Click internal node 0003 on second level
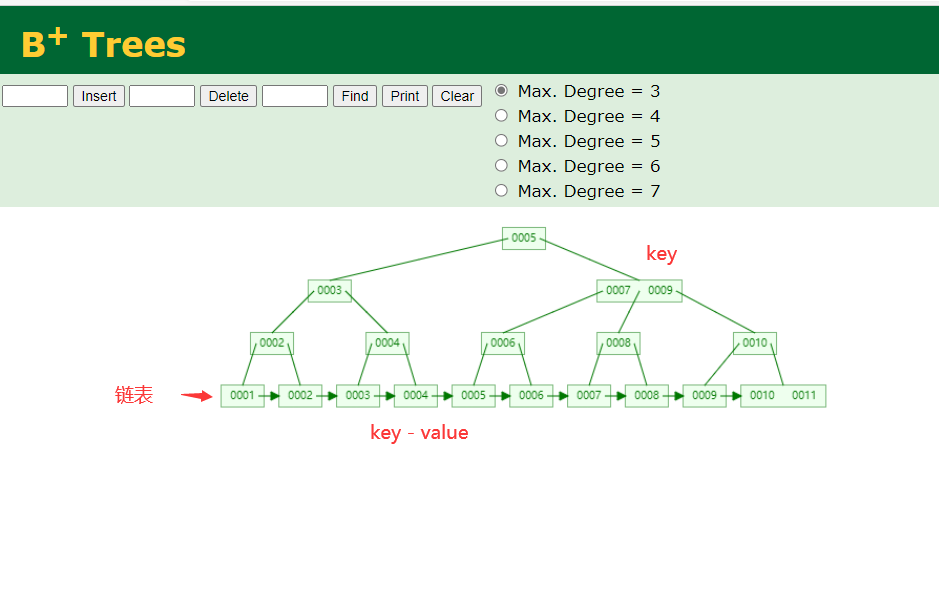 click(329, 291)
